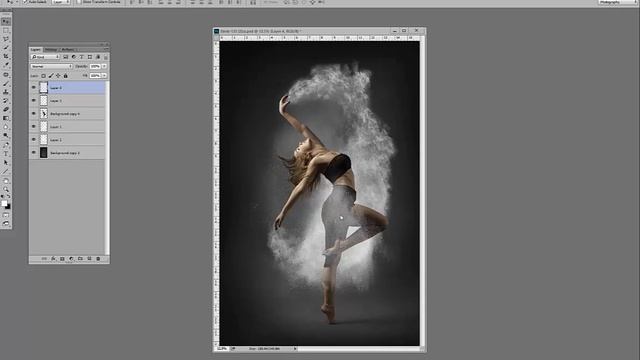Viewport: 640px width, 360px height.
Task: Select the Clone Stamp tool
Action: click(x=6, y=92)
